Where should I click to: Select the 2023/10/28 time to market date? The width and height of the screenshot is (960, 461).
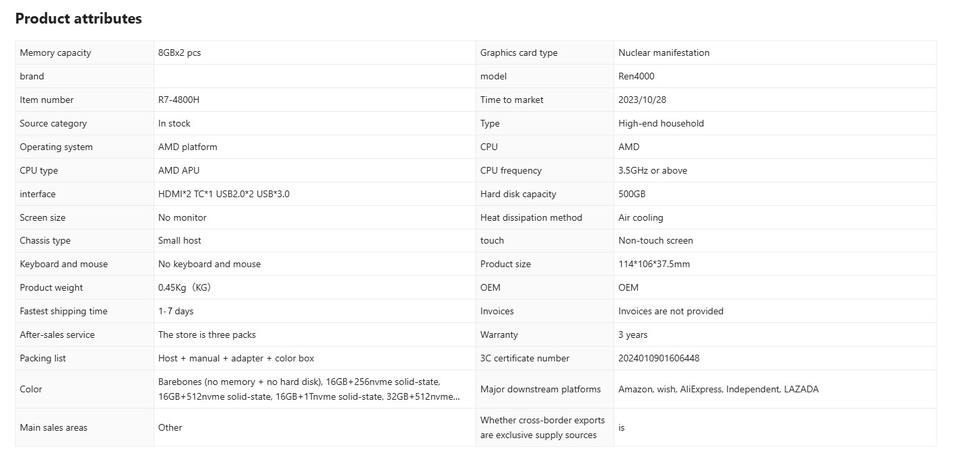642,100
